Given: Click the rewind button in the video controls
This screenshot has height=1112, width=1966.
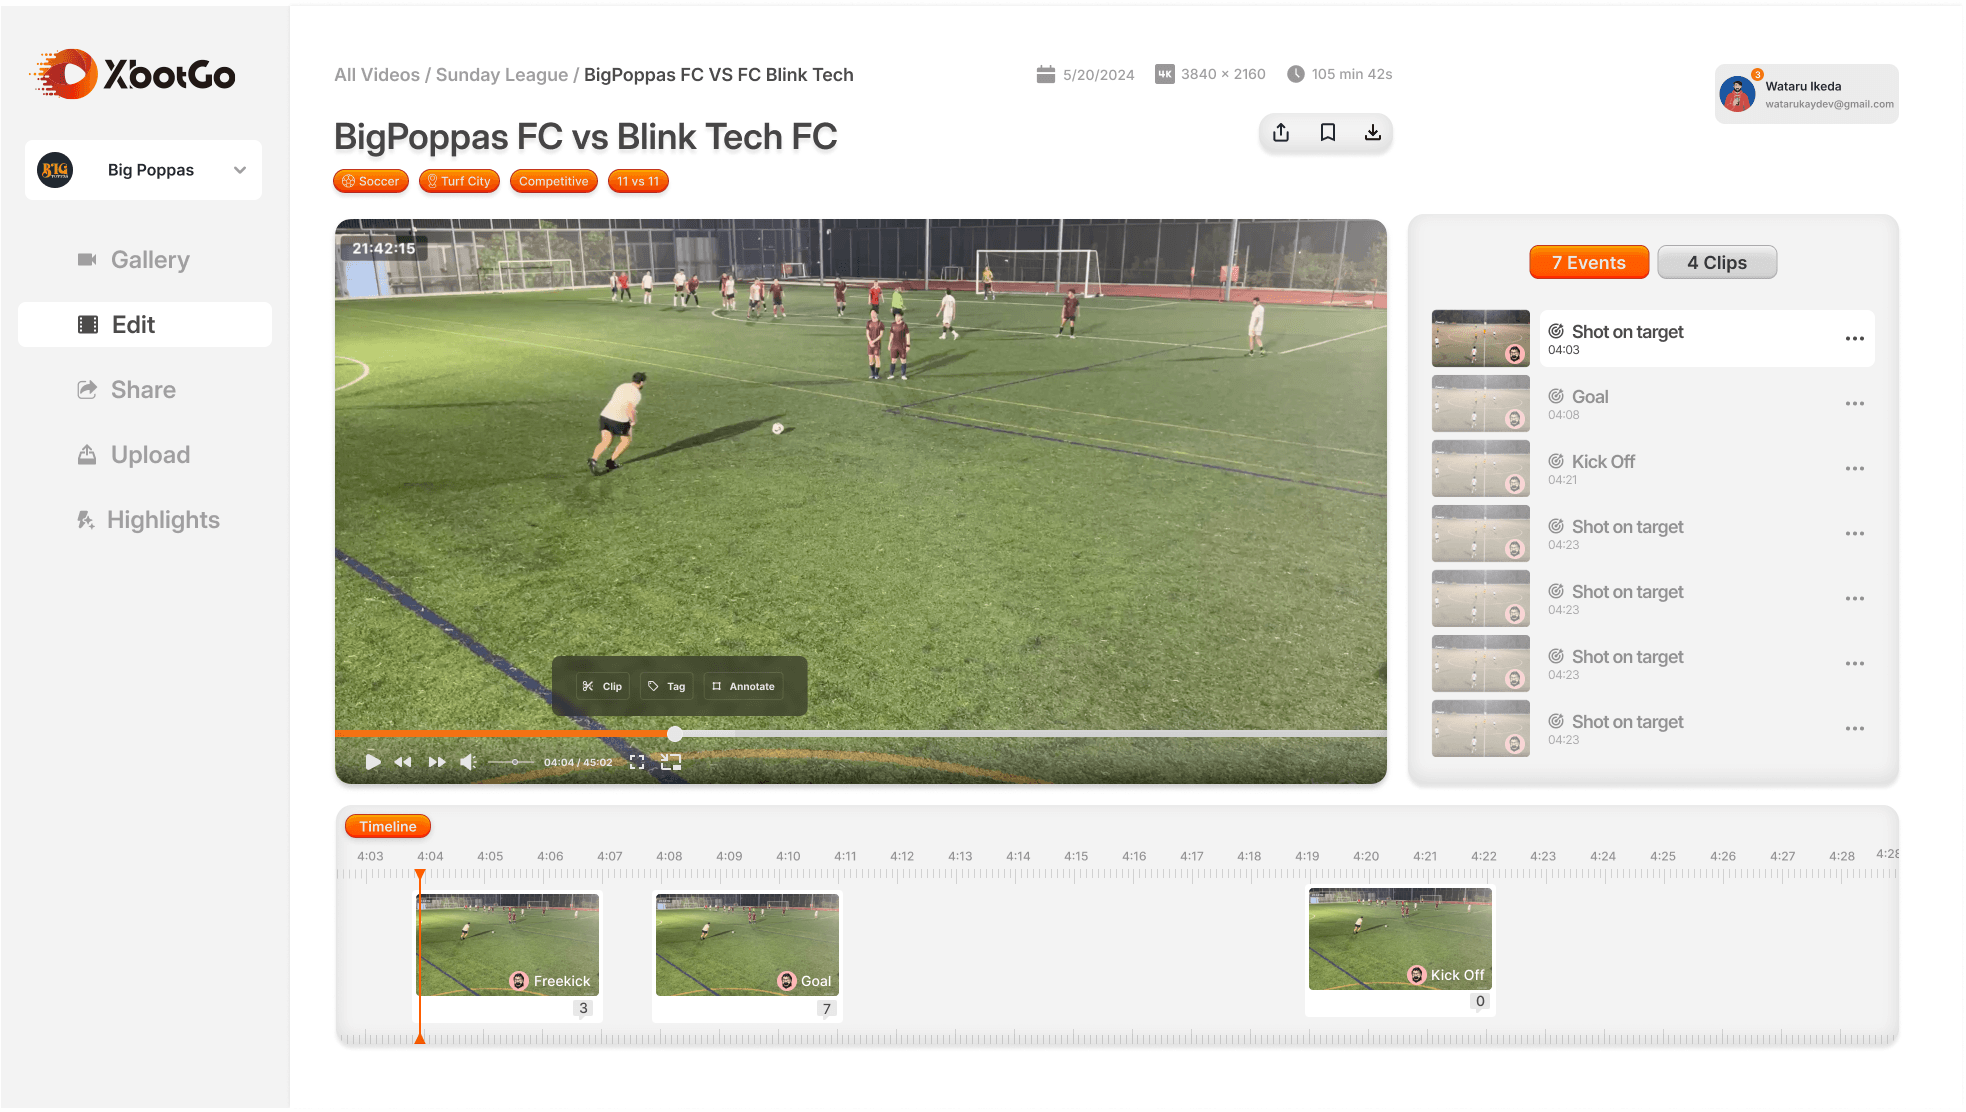Looking at the screenshot, I should click(403, 762).
